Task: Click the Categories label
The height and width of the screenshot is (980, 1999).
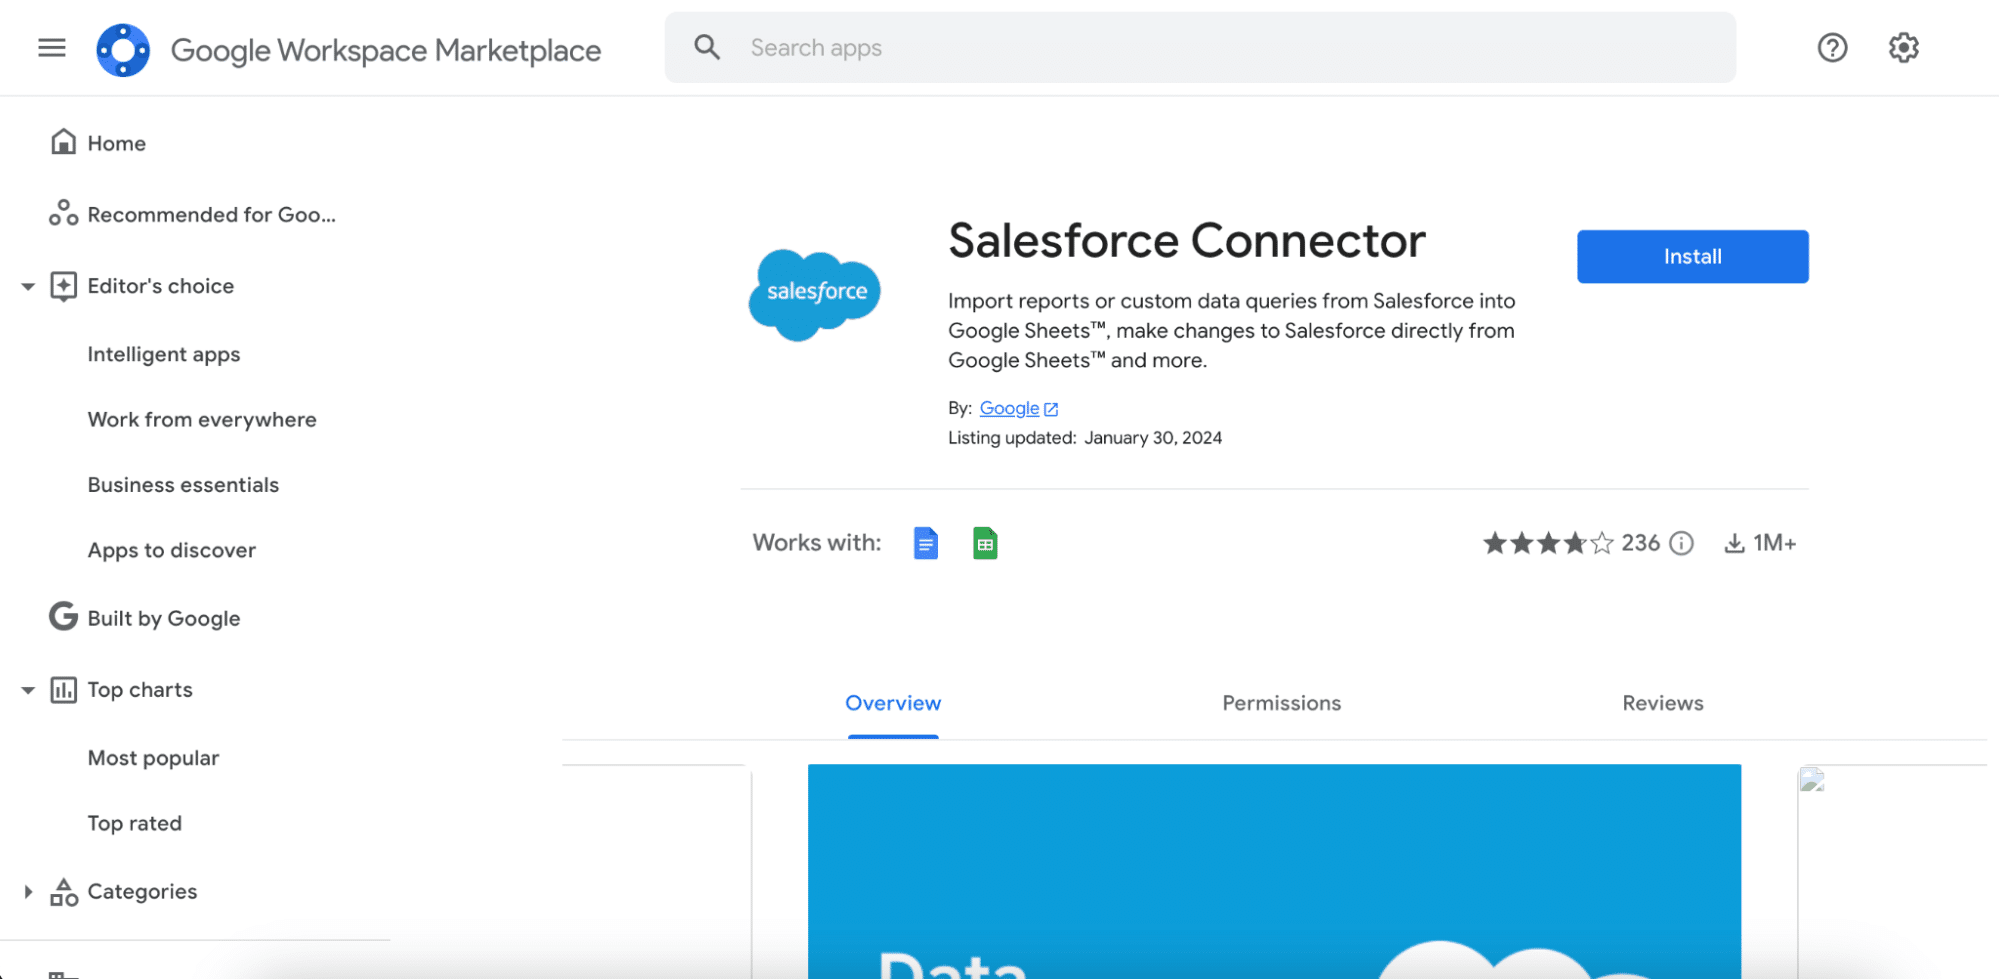Action: 142,891
